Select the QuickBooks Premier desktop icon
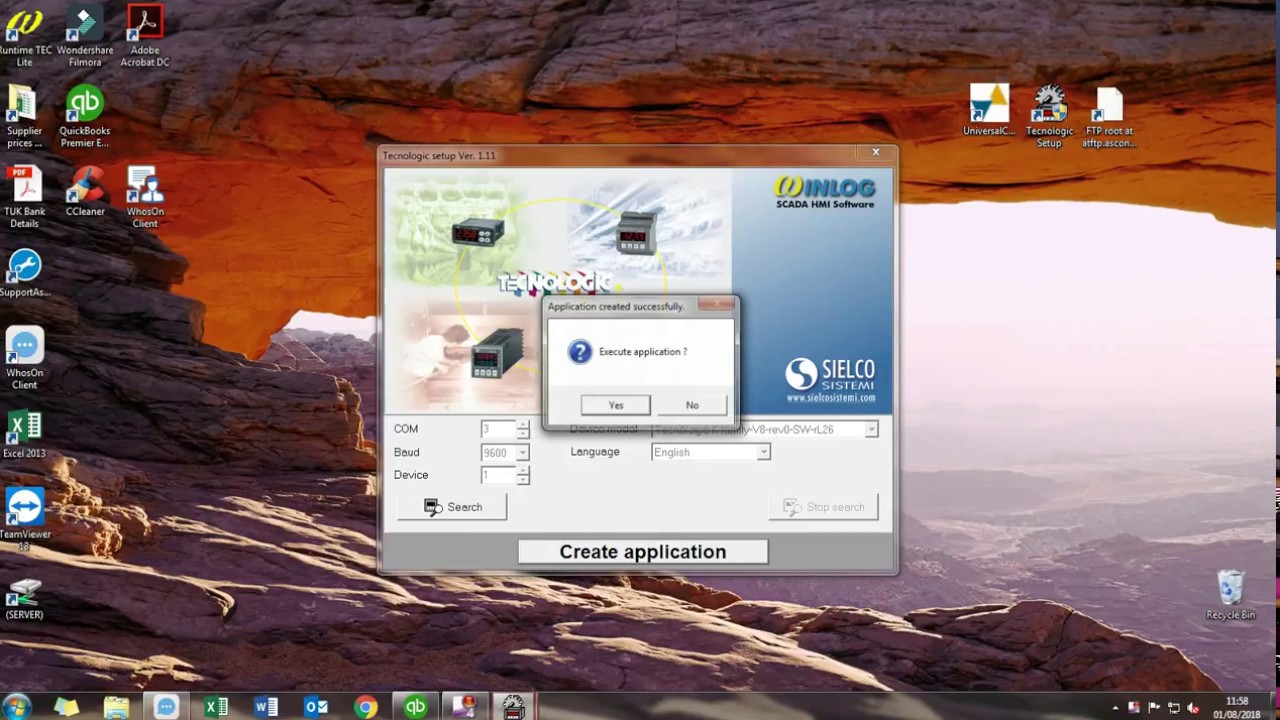Viewport: 1280px width, 720px height. pyautogui.click(x=85, y=118)
